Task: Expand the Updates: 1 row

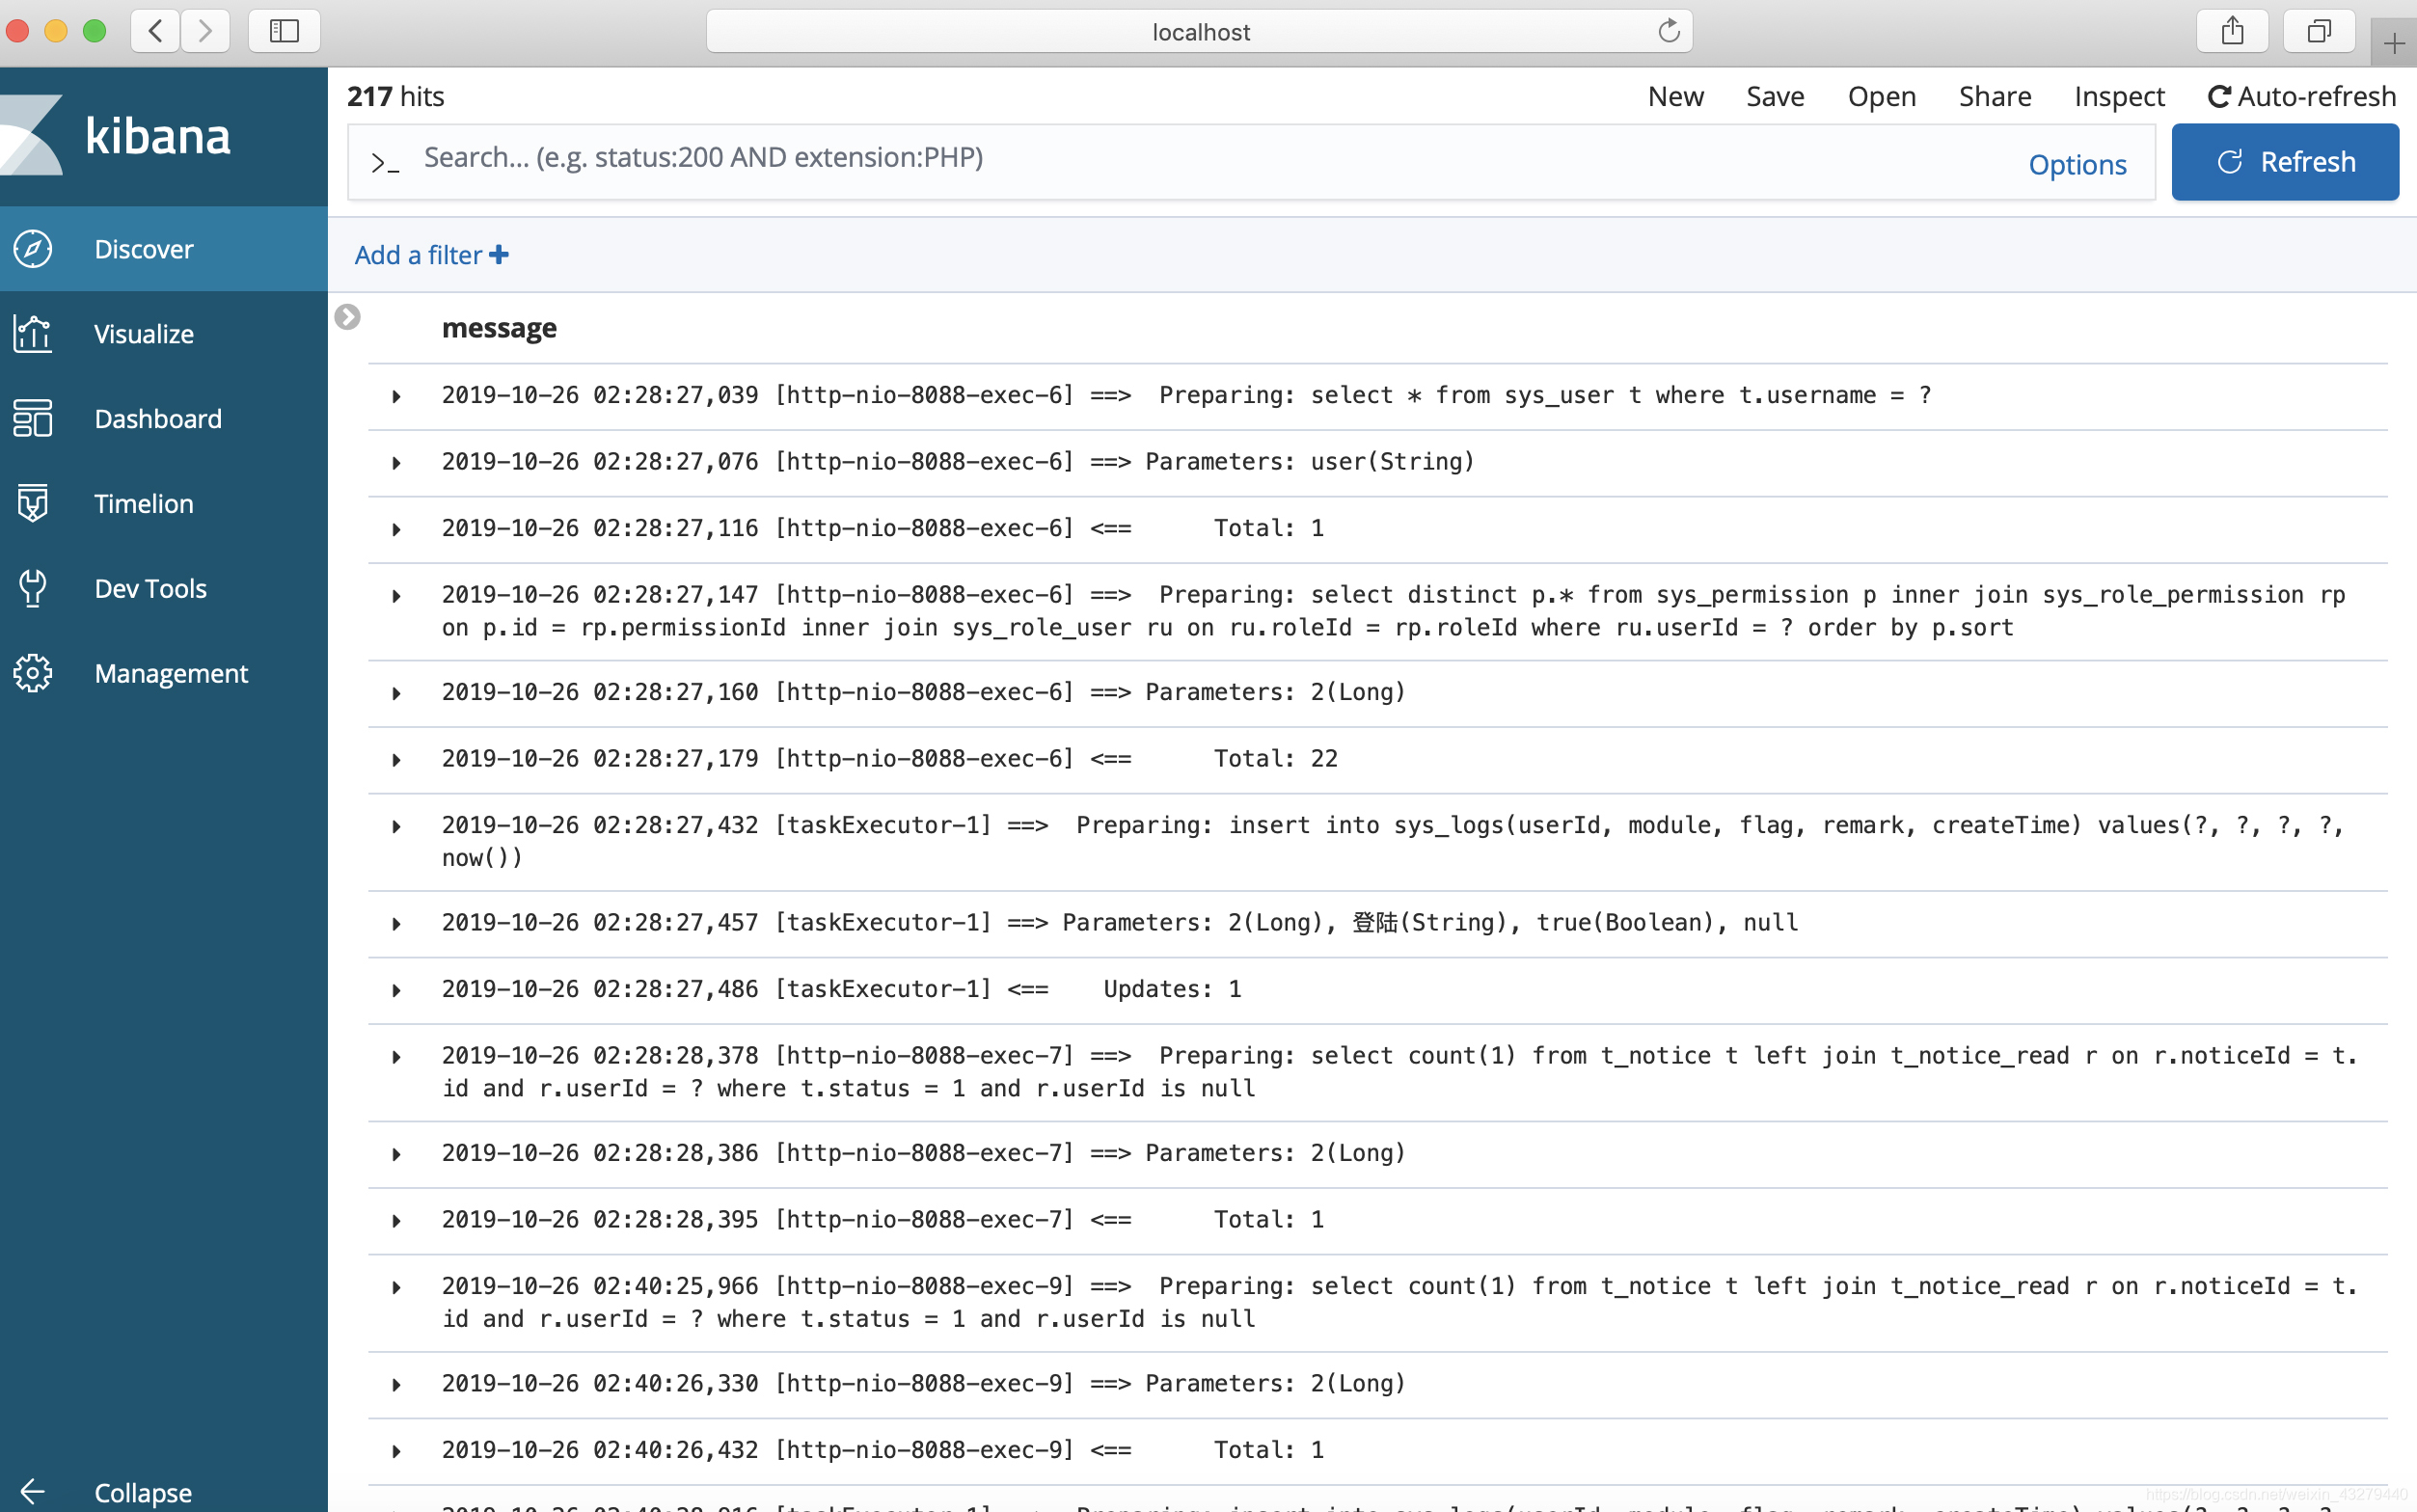Action: click(x=397, y=991)
